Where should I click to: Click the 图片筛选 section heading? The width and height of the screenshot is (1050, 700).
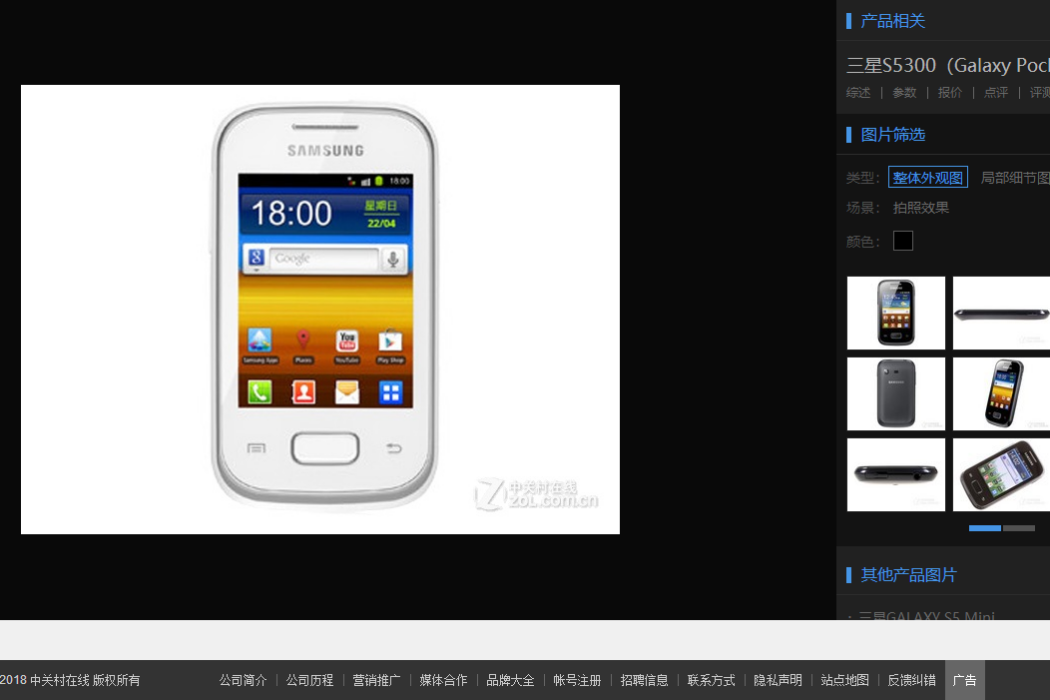coord(893,135)
